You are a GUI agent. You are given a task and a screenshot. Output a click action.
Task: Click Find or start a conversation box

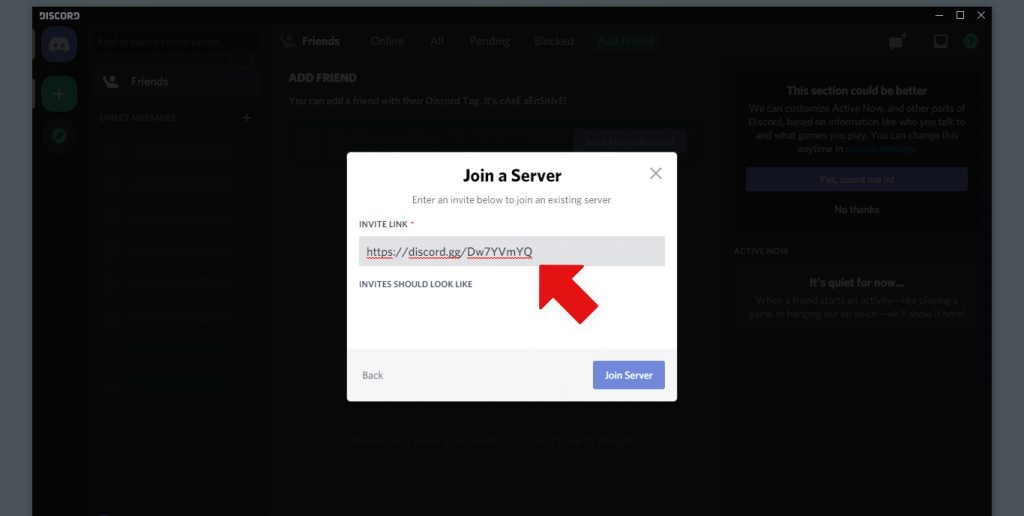tap(175, 41)
